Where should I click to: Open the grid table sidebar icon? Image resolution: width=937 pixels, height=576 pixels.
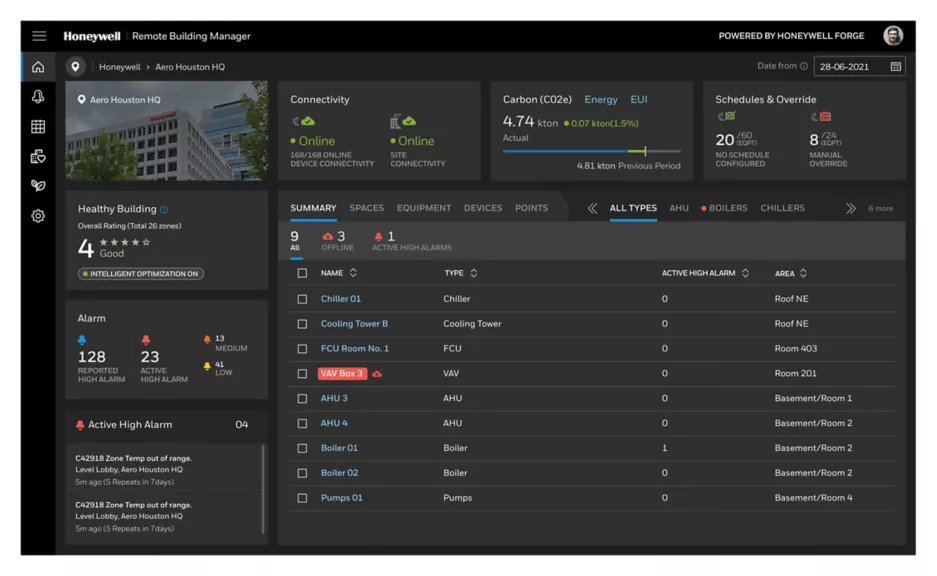[38, 127]
